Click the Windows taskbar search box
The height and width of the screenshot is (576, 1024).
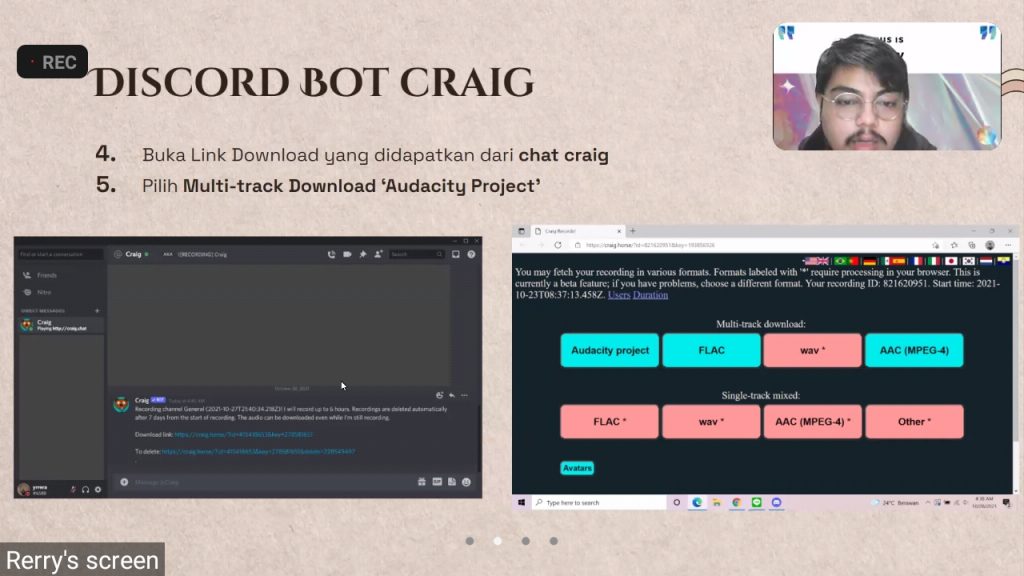pyautogui.click(x=598, y=502)
